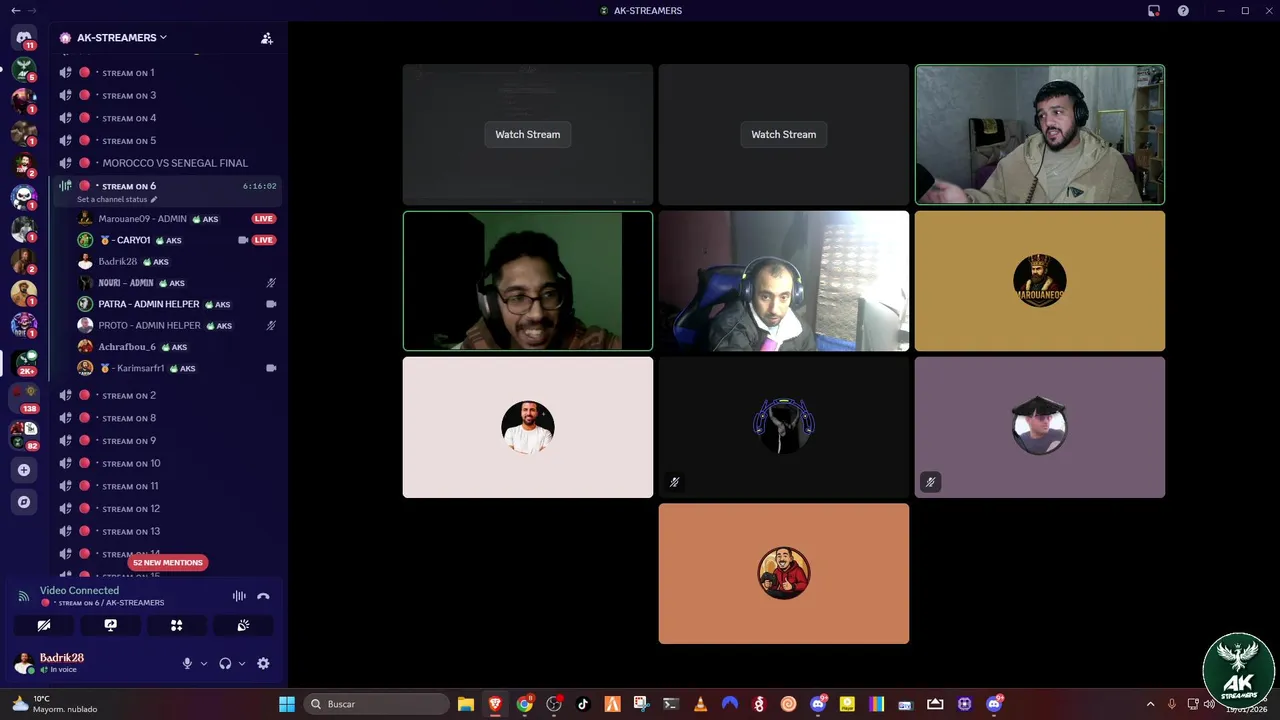Click LIVE badge next to Marouane09
Screen dimensions: 1280x720
click(x=264, y=219)
